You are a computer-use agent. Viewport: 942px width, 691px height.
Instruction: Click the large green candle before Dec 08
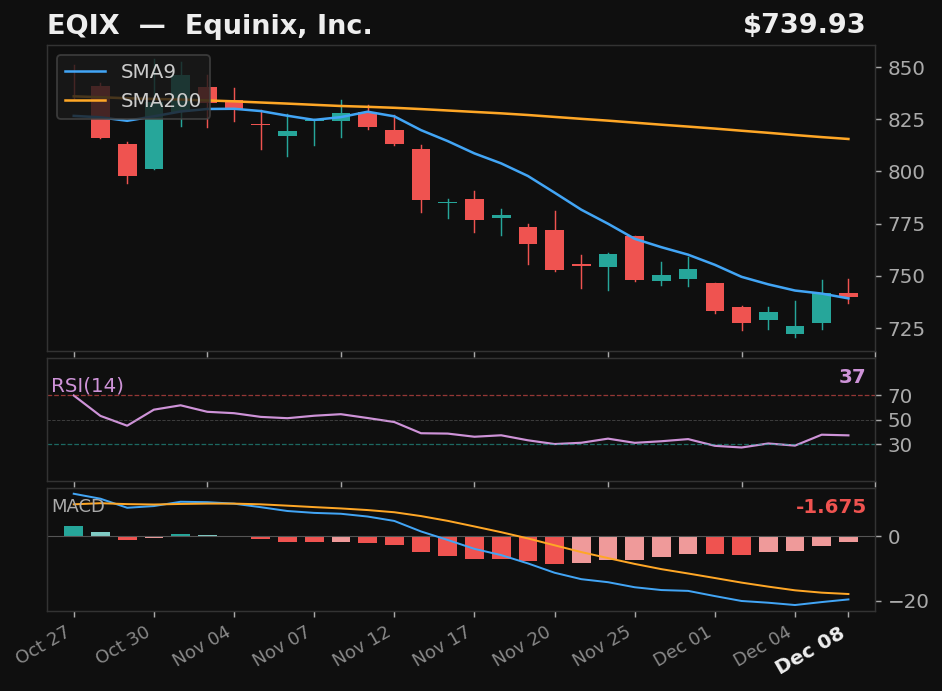click(x=822, y=308)
